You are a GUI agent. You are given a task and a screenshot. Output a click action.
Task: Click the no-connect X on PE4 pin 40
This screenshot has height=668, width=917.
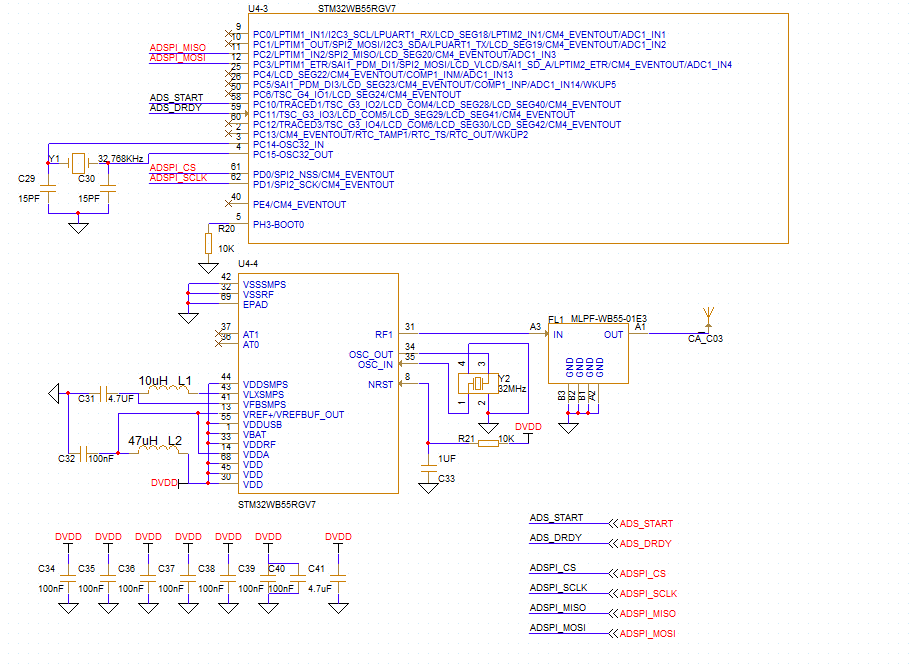tap(228, 204)
